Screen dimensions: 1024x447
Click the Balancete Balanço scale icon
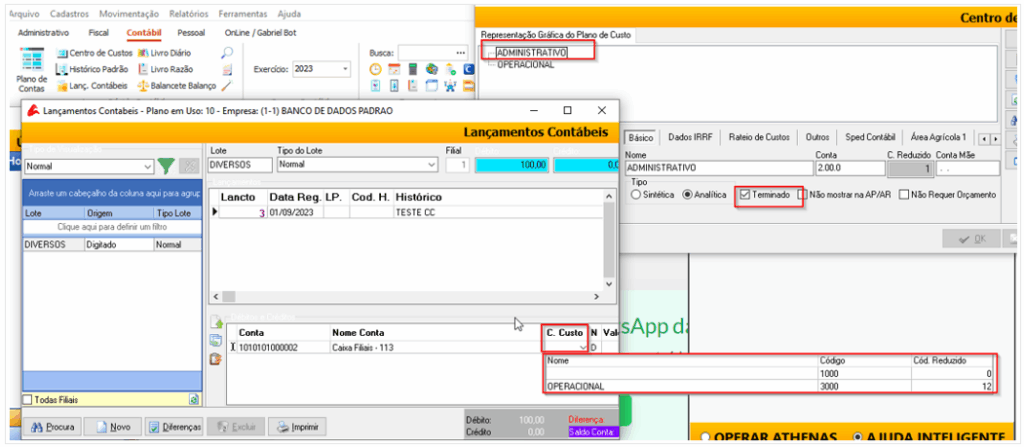tap(142, 86)
